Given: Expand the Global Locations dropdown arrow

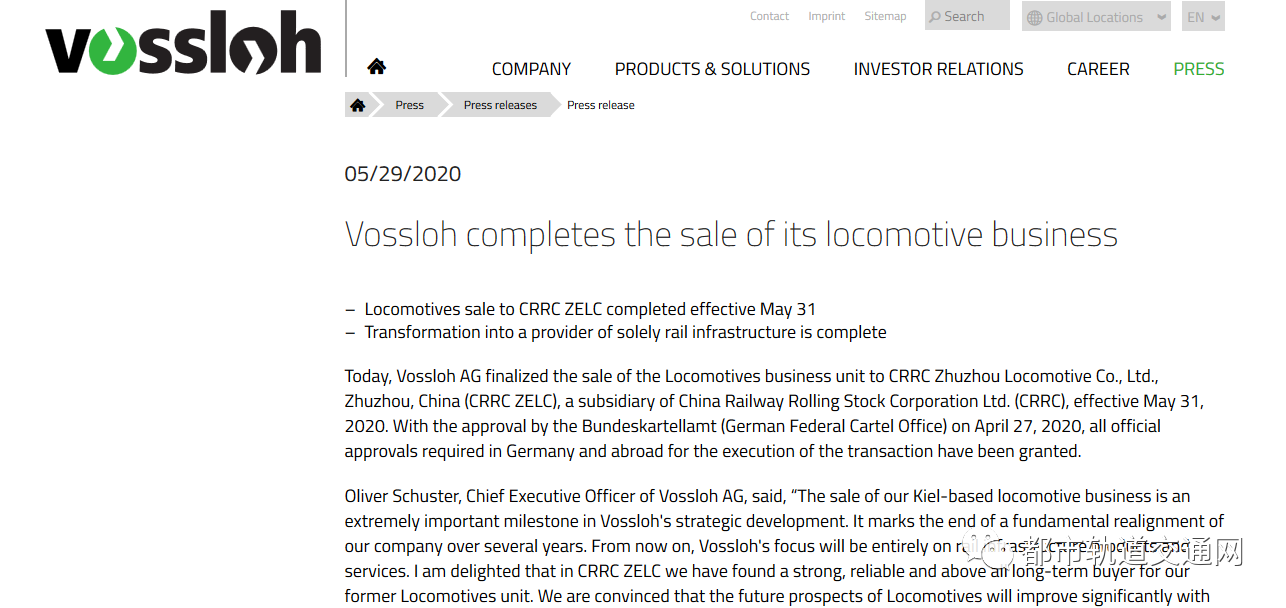Looking at the screenshot, I should 1160,17.
